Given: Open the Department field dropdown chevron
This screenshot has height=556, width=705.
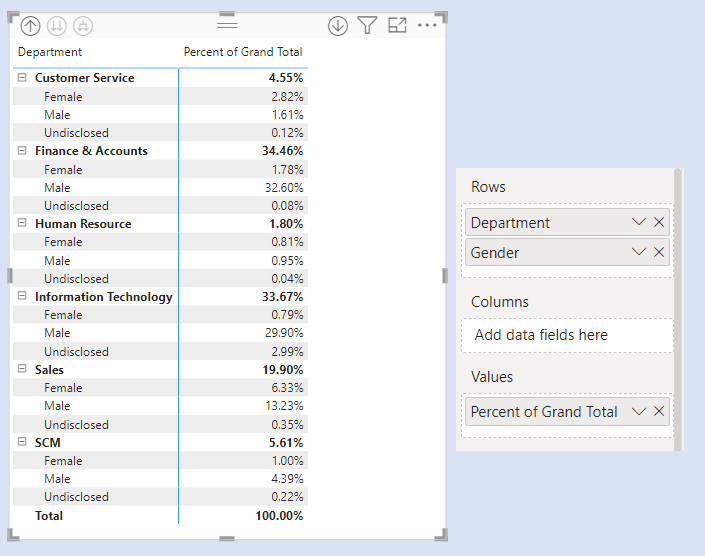Looking at the screenshot, I should point(639,222).
